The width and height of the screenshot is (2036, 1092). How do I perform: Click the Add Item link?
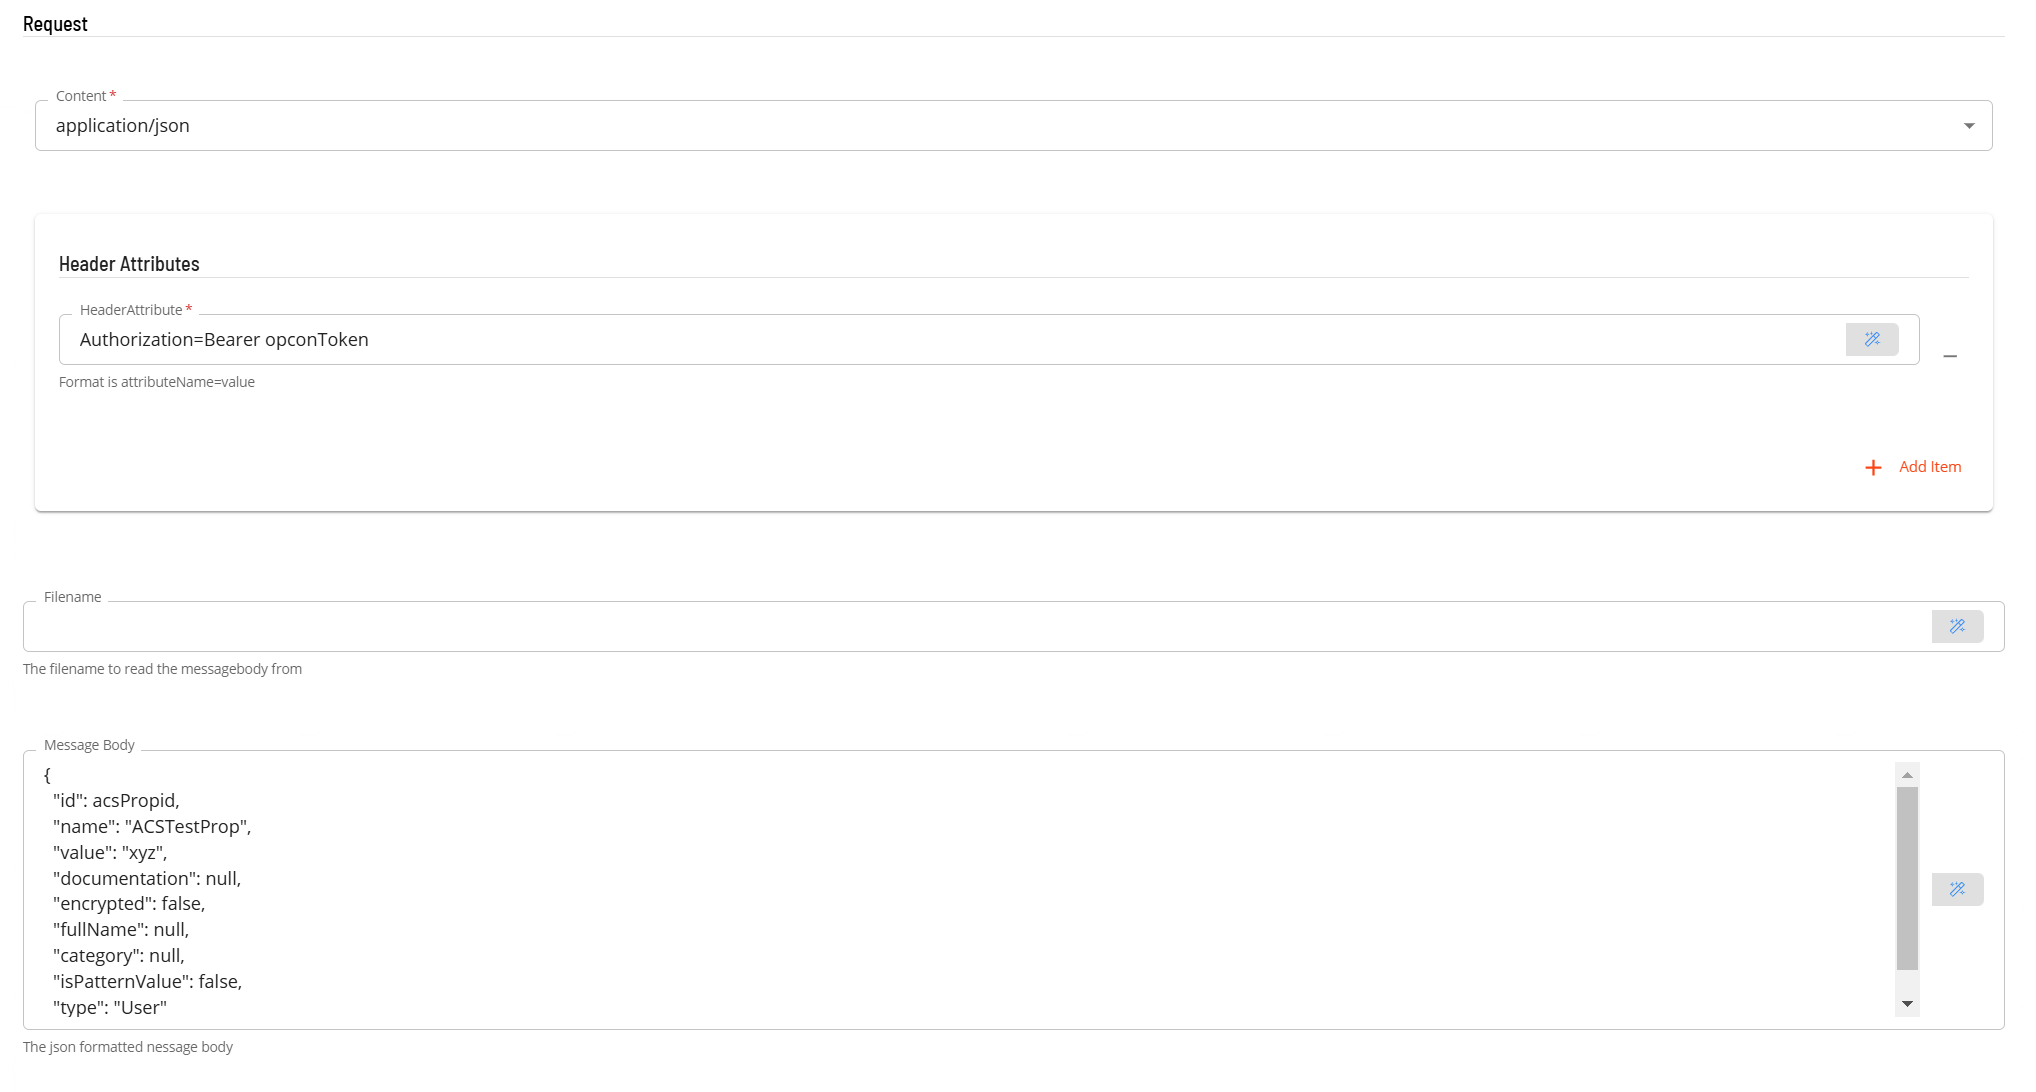click(1930, 467)
